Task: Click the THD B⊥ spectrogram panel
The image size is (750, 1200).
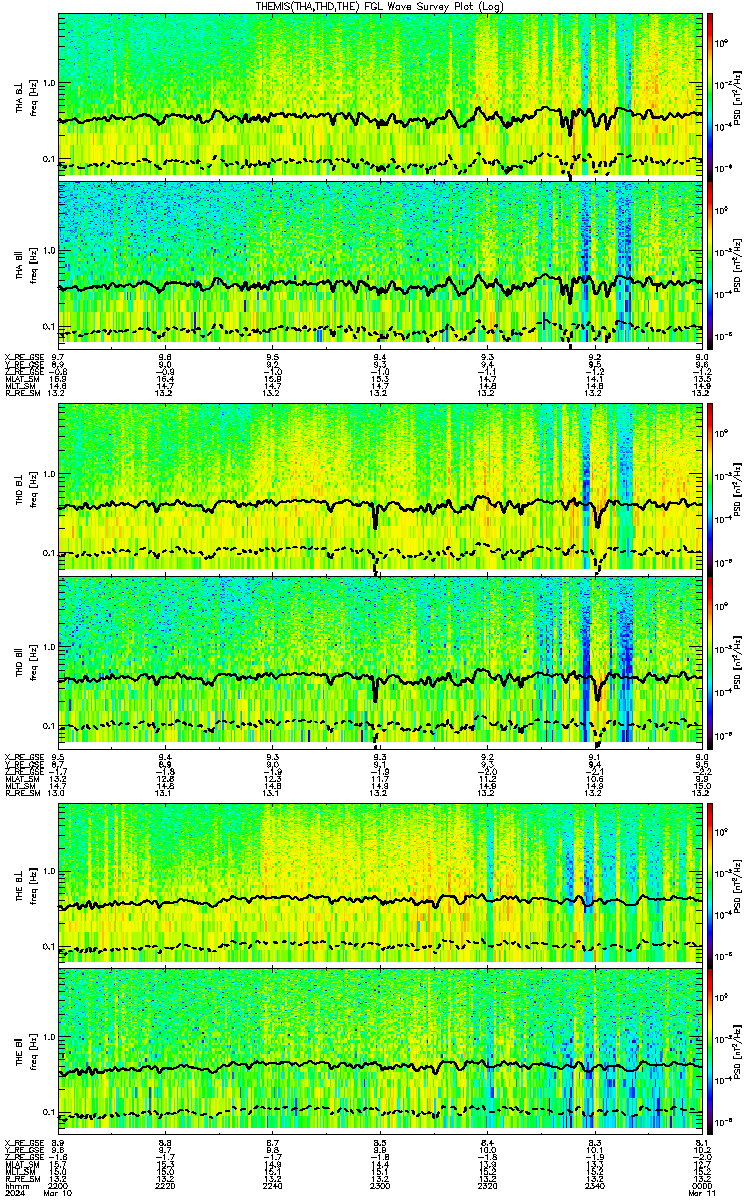Action: click(379, 489)
